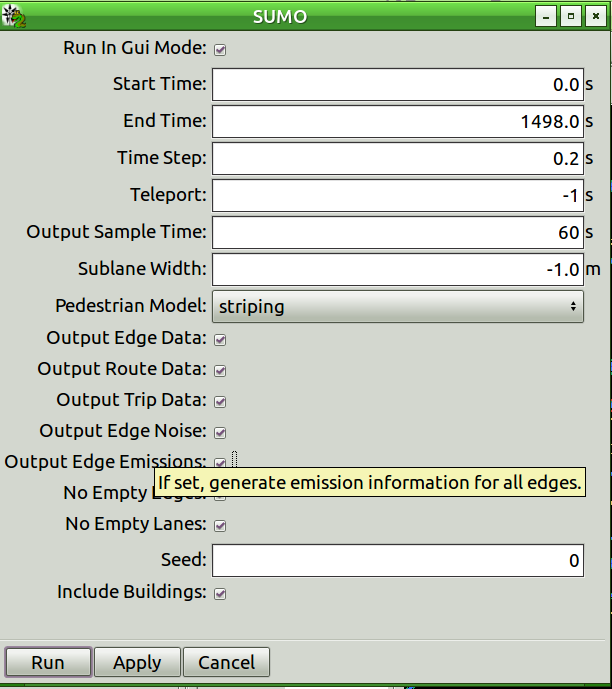Select the Time Step text box
Screen dimensions: 612x689
click(x=397, y=159)
